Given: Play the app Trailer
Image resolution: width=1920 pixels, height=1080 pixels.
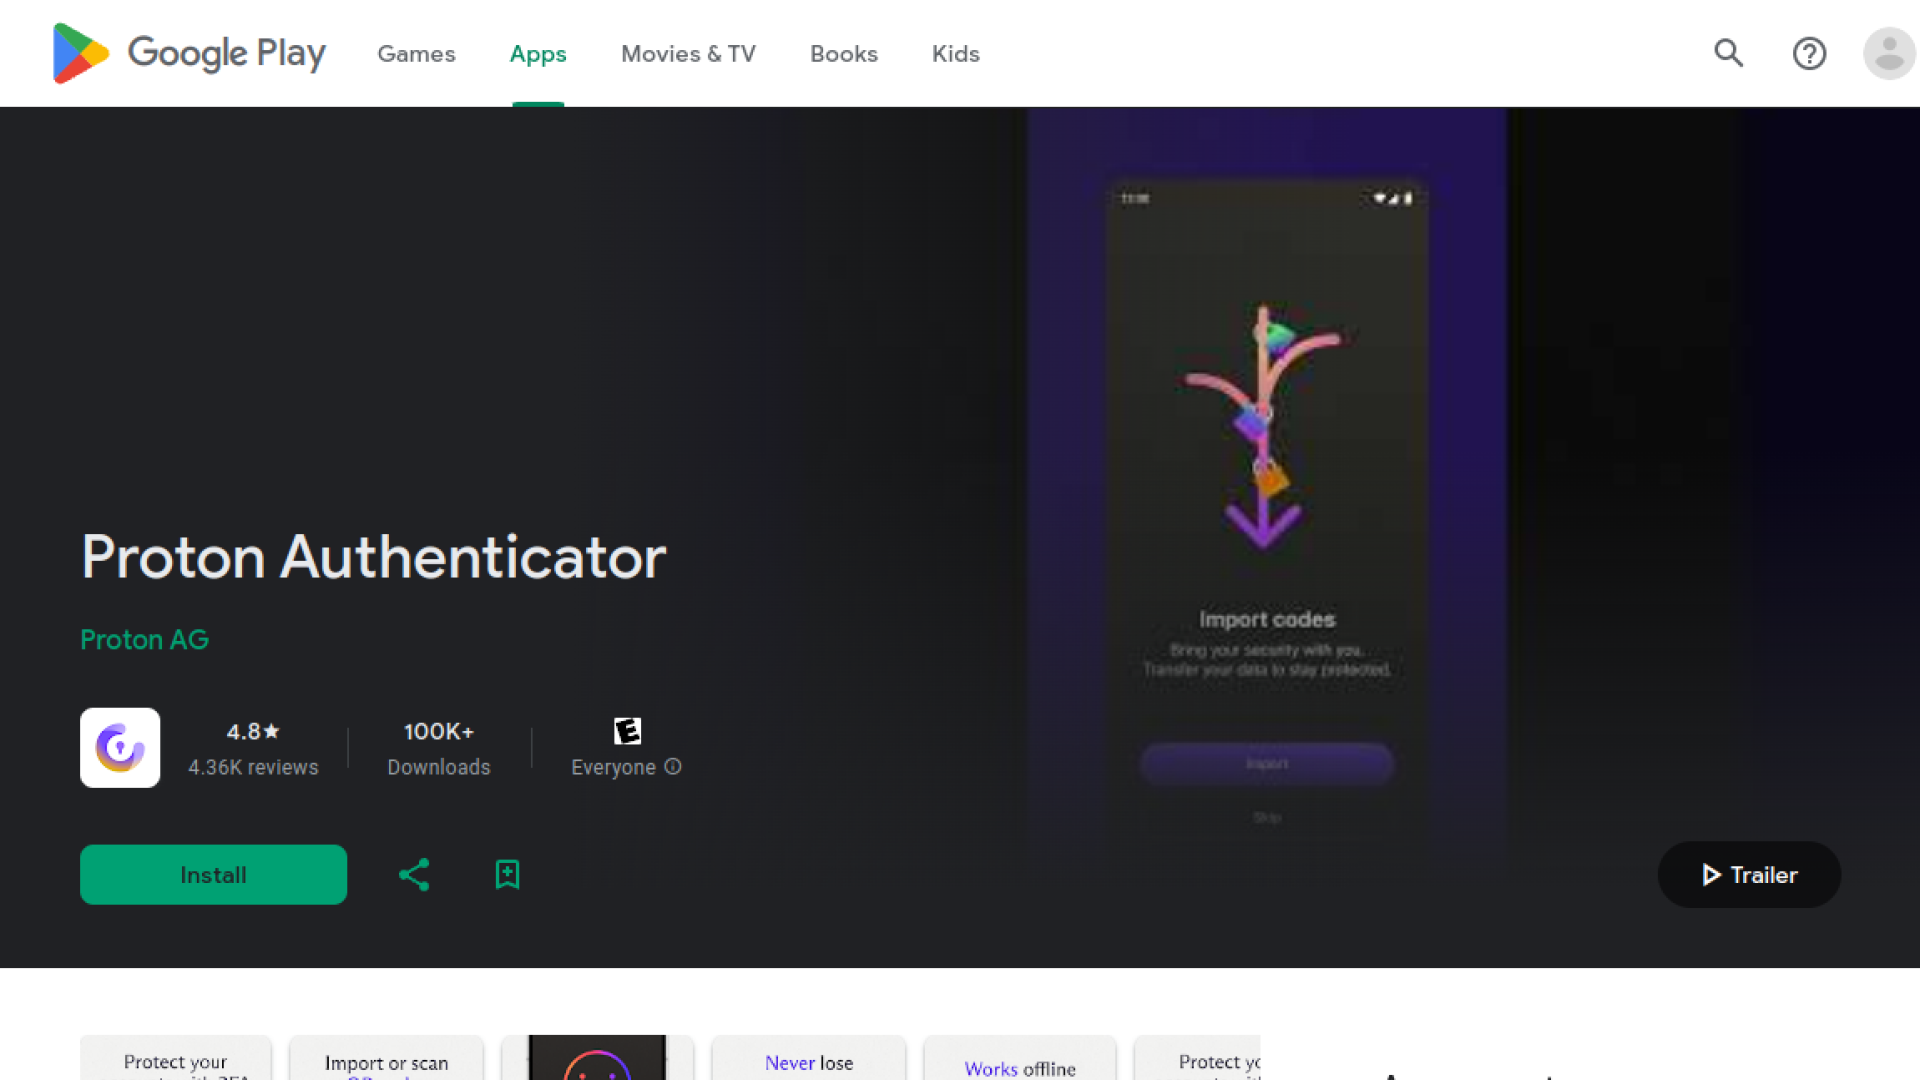Looking at the screenshot, I should click(1748, 874).
